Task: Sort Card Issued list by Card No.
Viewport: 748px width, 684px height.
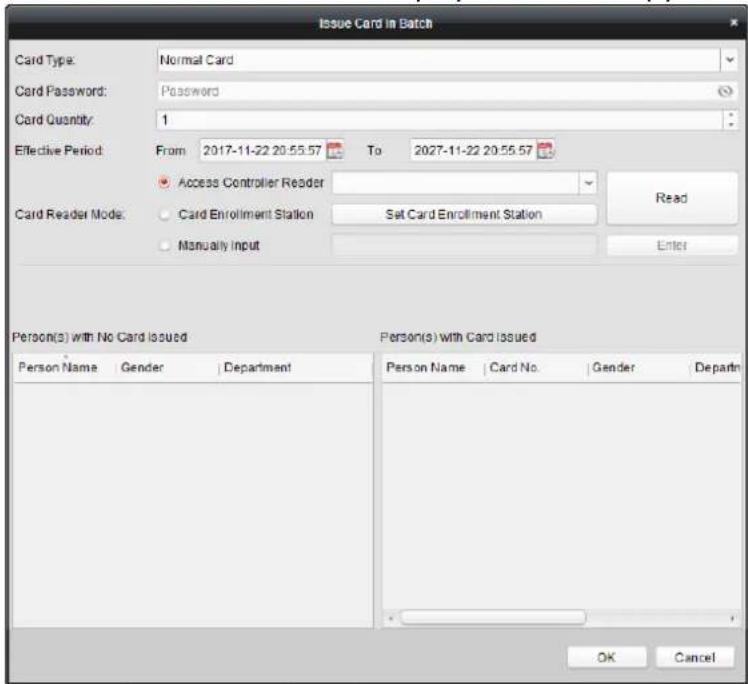Action: point(536,367)
